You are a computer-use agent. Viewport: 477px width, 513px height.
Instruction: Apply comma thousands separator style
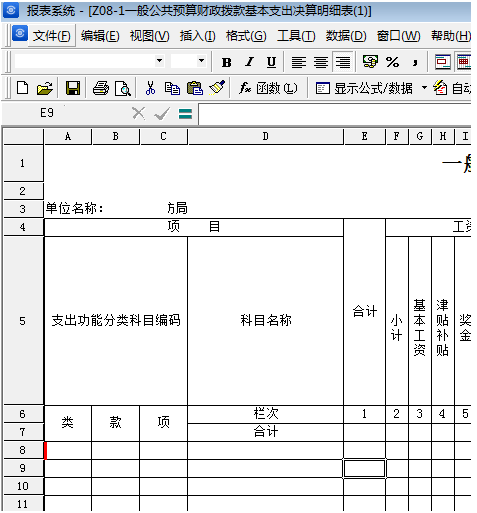[x=415, y=62]
